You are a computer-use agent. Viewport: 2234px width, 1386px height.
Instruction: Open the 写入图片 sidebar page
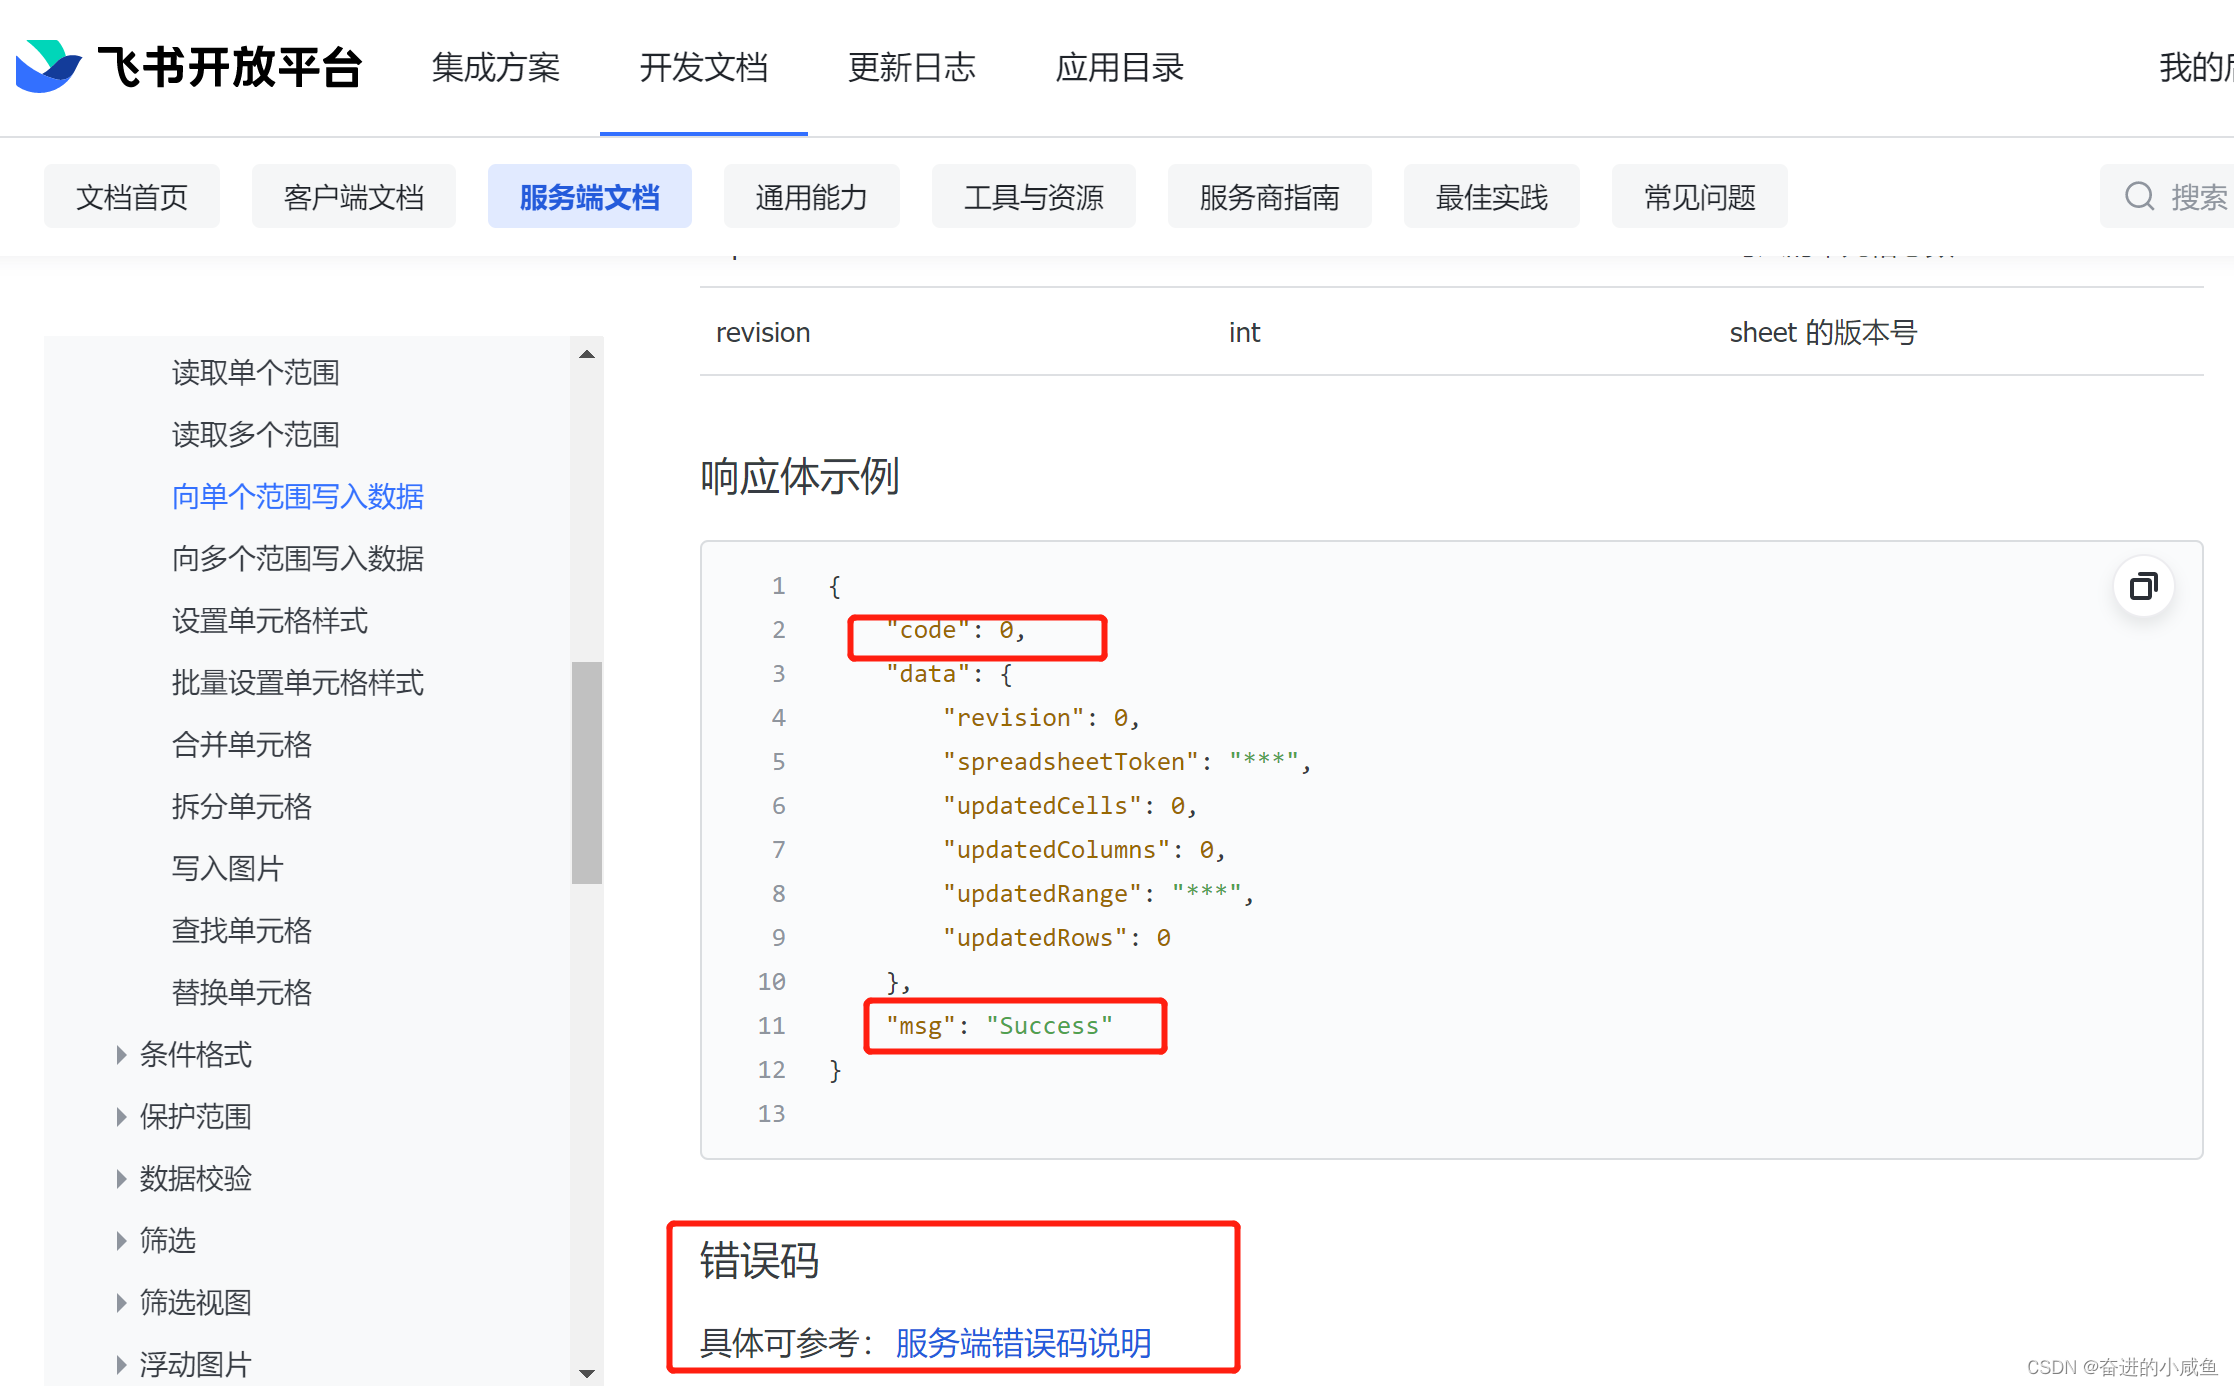click(228, 869)
